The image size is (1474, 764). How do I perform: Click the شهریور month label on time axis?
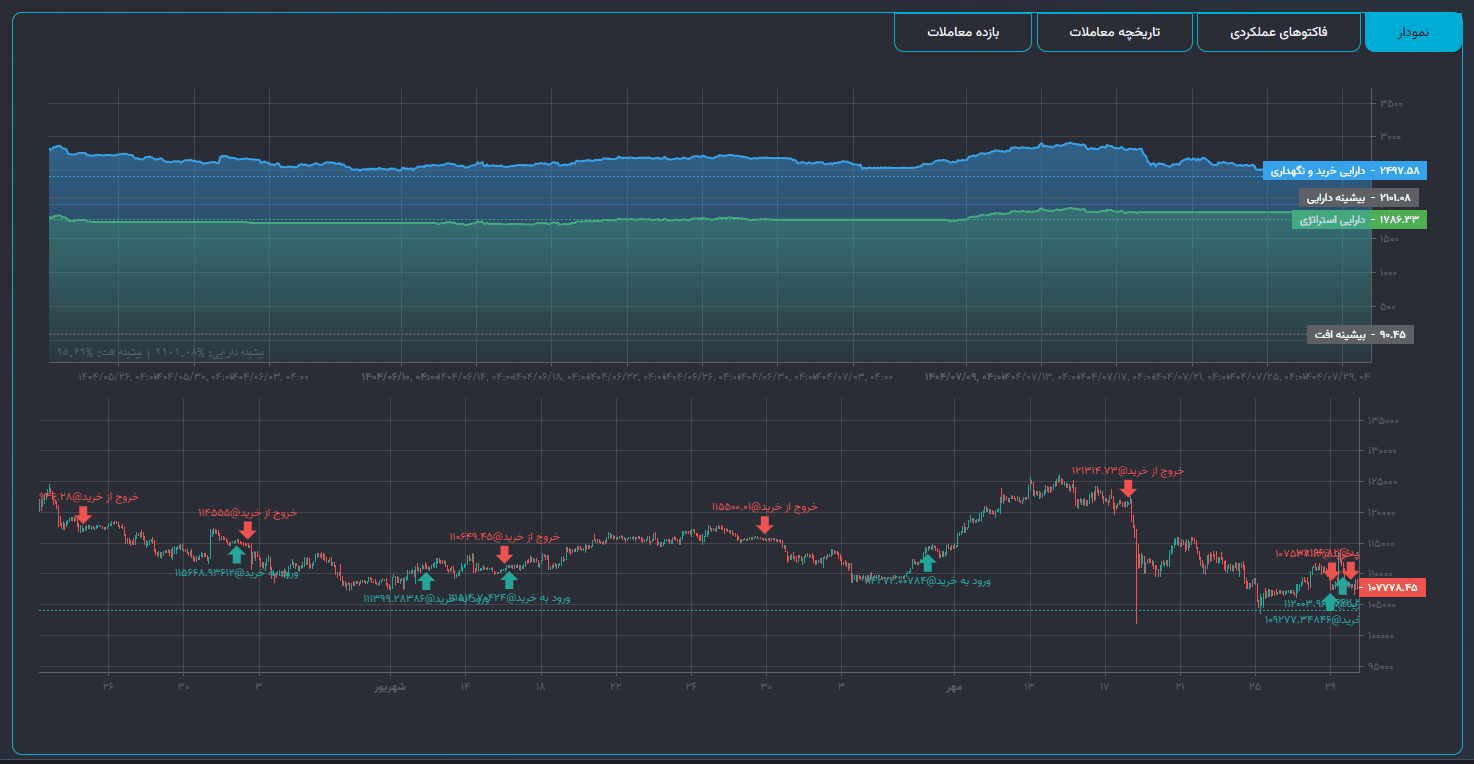pos(390,686)
